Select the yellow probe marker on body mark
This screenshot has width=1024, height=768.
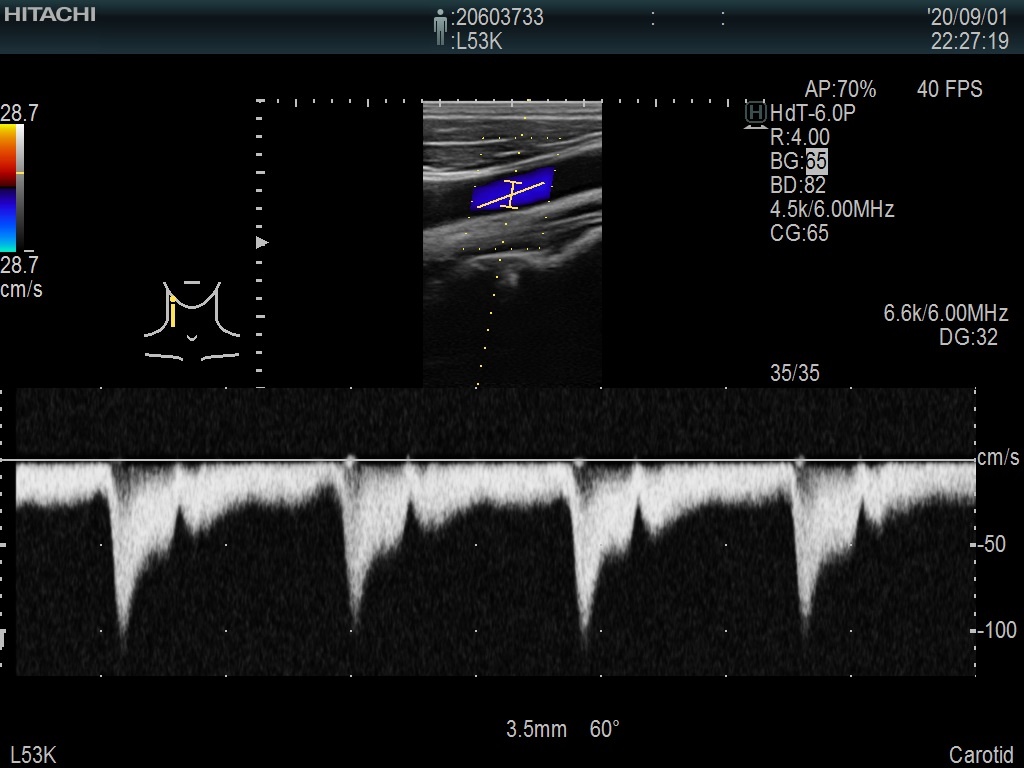173,312
